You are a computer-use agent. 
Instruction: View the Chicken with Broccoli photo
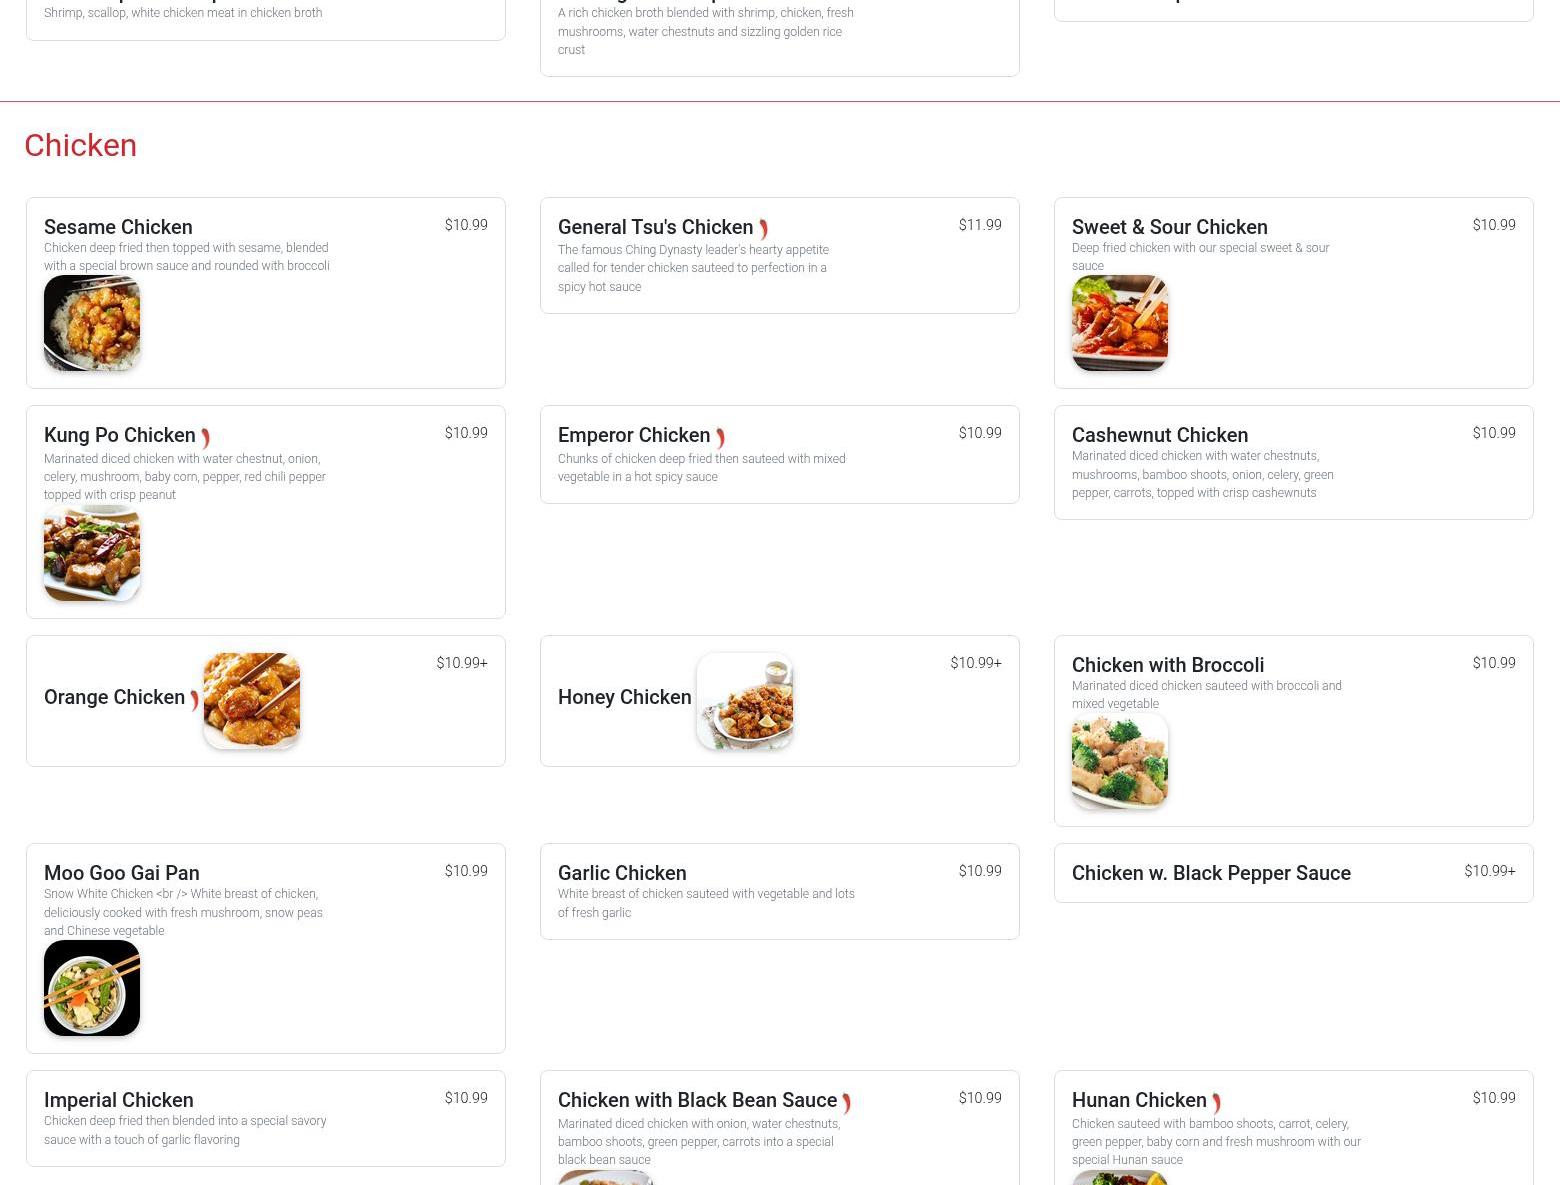pos(1120,761)
